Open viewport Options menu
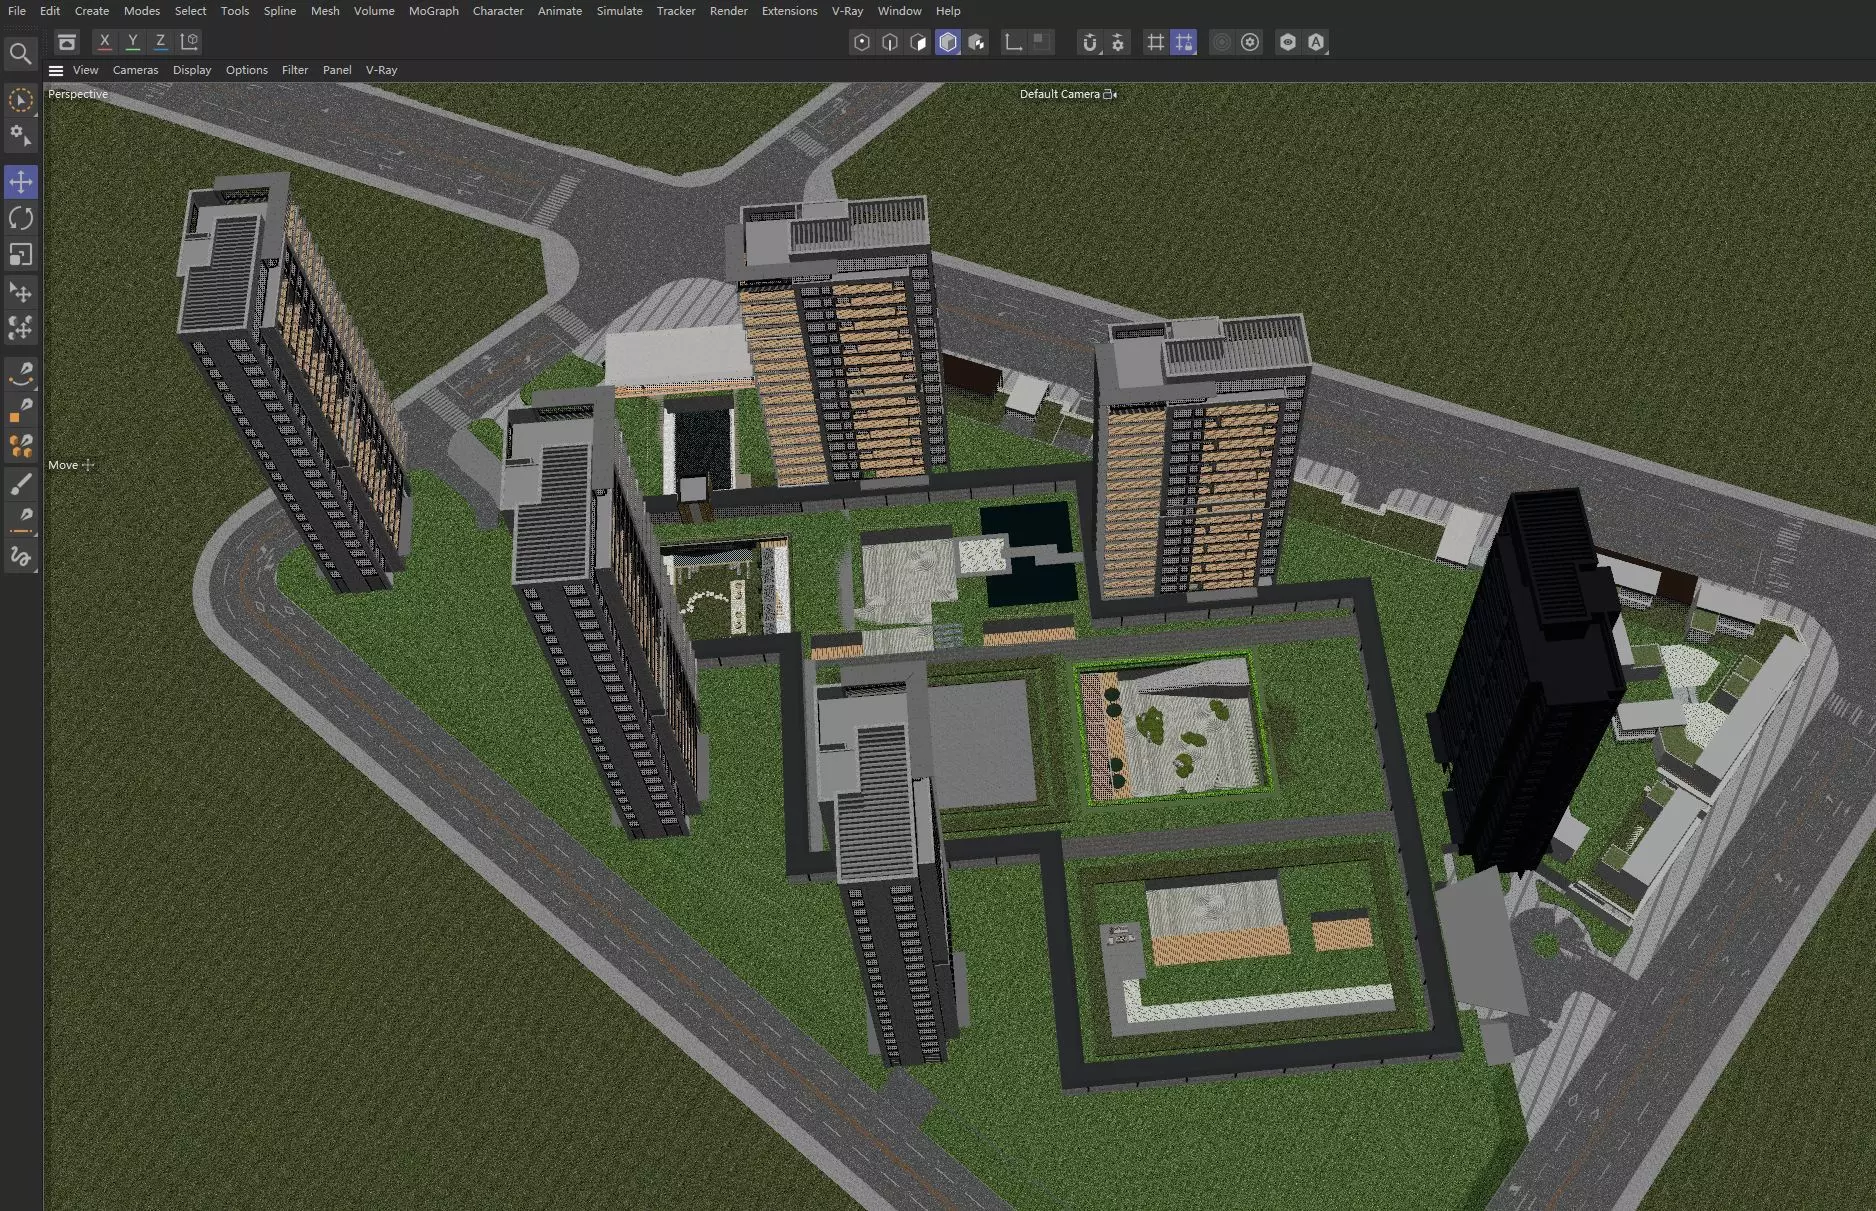 [x=247, y=70]
